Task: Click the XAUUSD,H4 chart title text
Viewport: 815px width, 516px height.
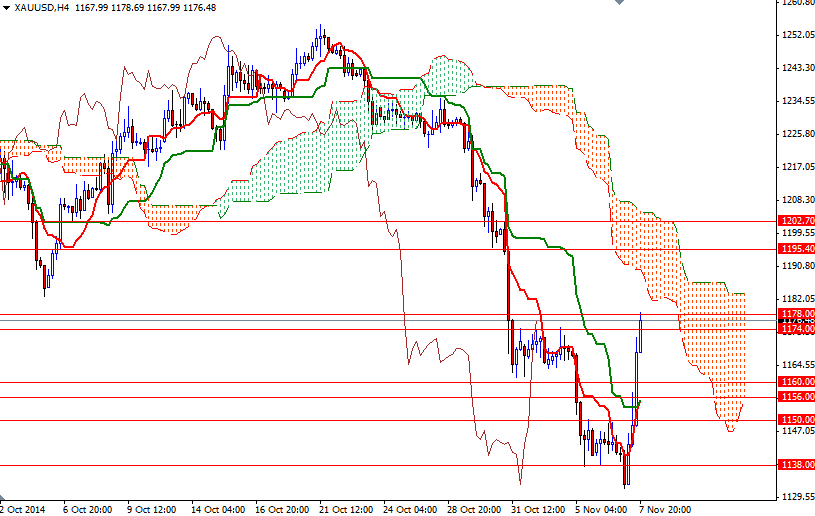Action: pyautogui.click(x=42, y=8)
